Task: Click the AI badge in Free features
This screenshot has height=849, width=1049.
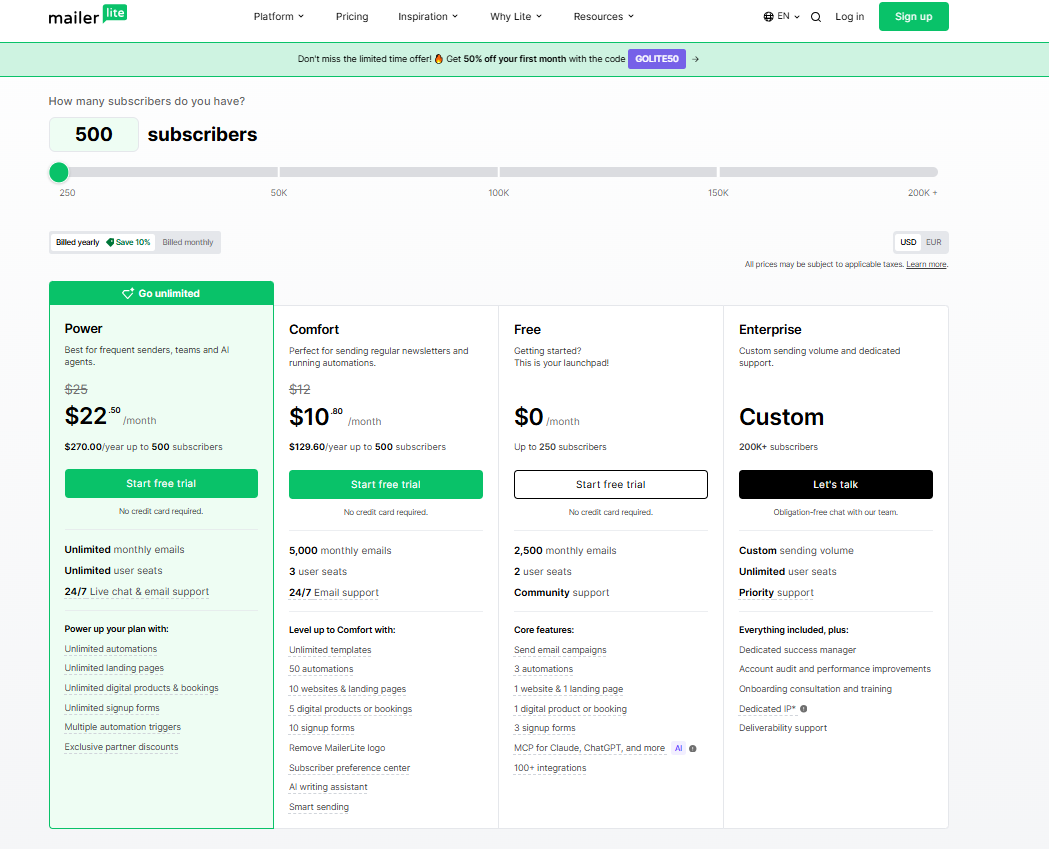Action: coord(678,749)
